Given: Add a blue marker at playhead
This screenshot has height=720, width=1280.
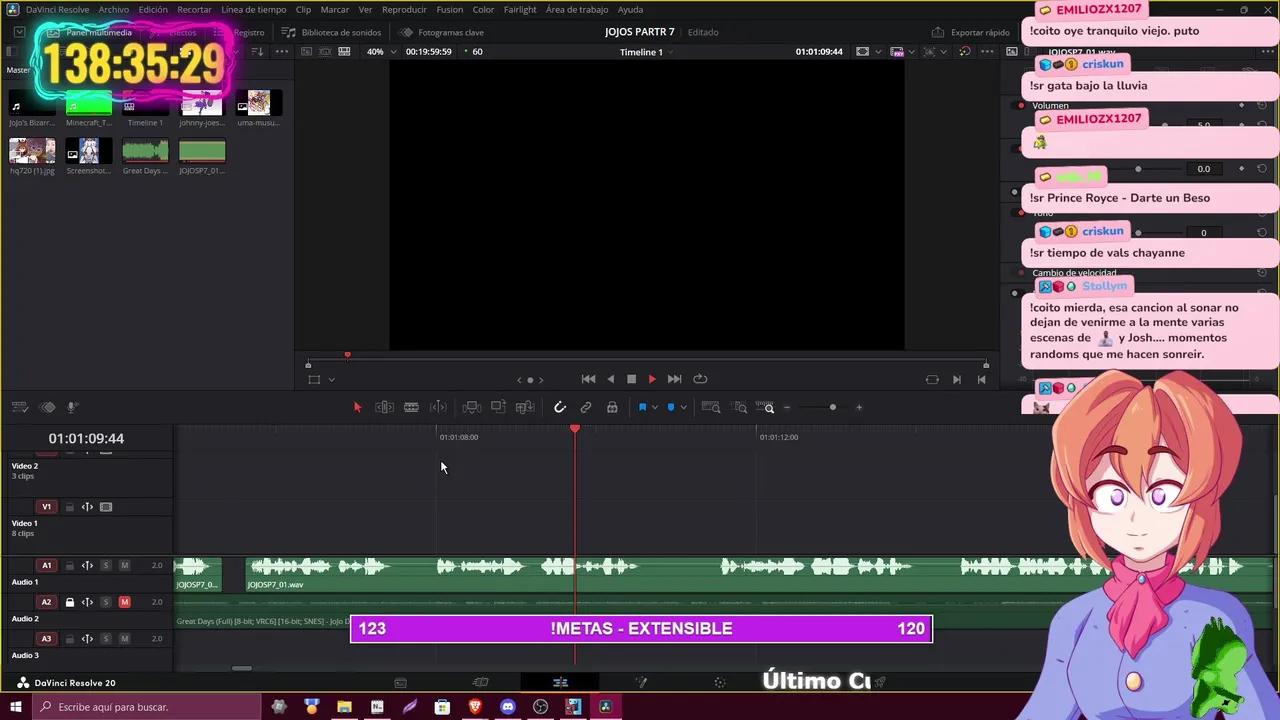Looking at the screenshot, I should coord(671,407).
